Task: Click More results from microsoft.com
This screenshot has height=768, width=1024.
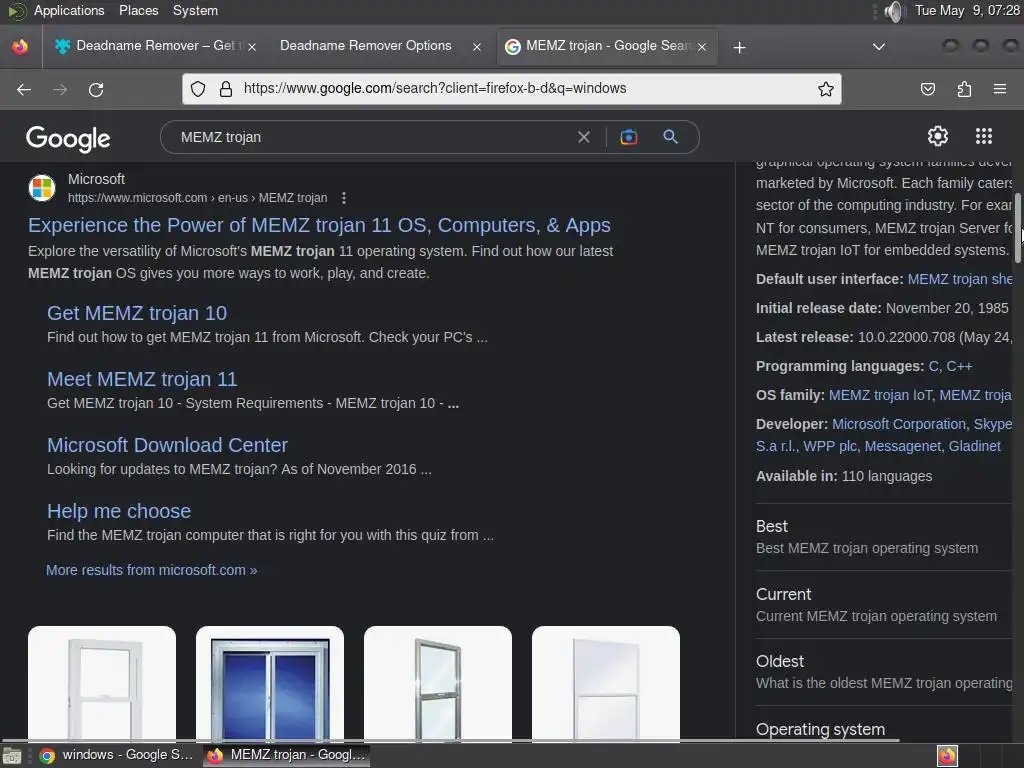Action: point(152,570)
